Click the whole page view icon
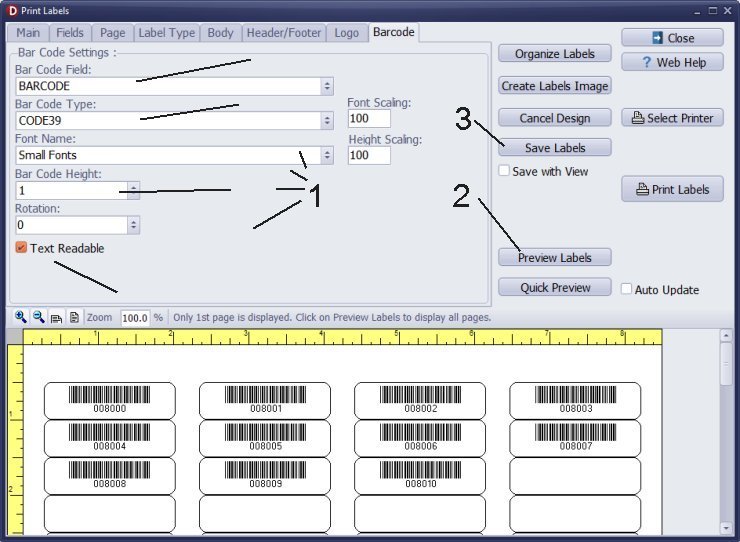Viewport: 740px width, 542px height. pos(73,317)
